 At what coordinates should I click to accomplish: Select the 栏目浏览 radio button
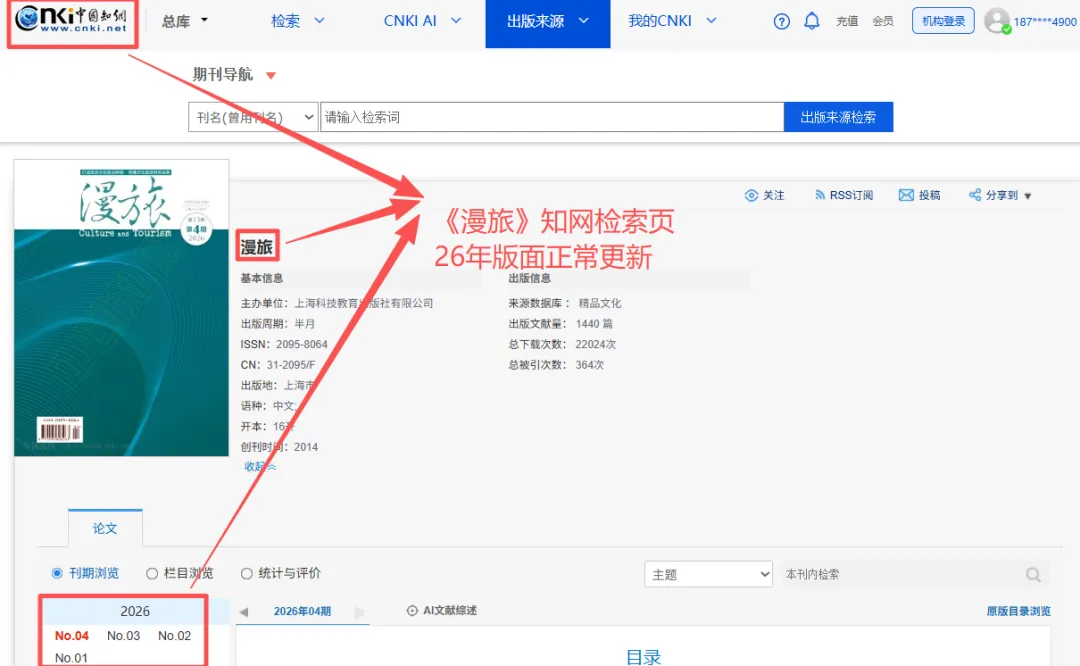click(152, 573)
